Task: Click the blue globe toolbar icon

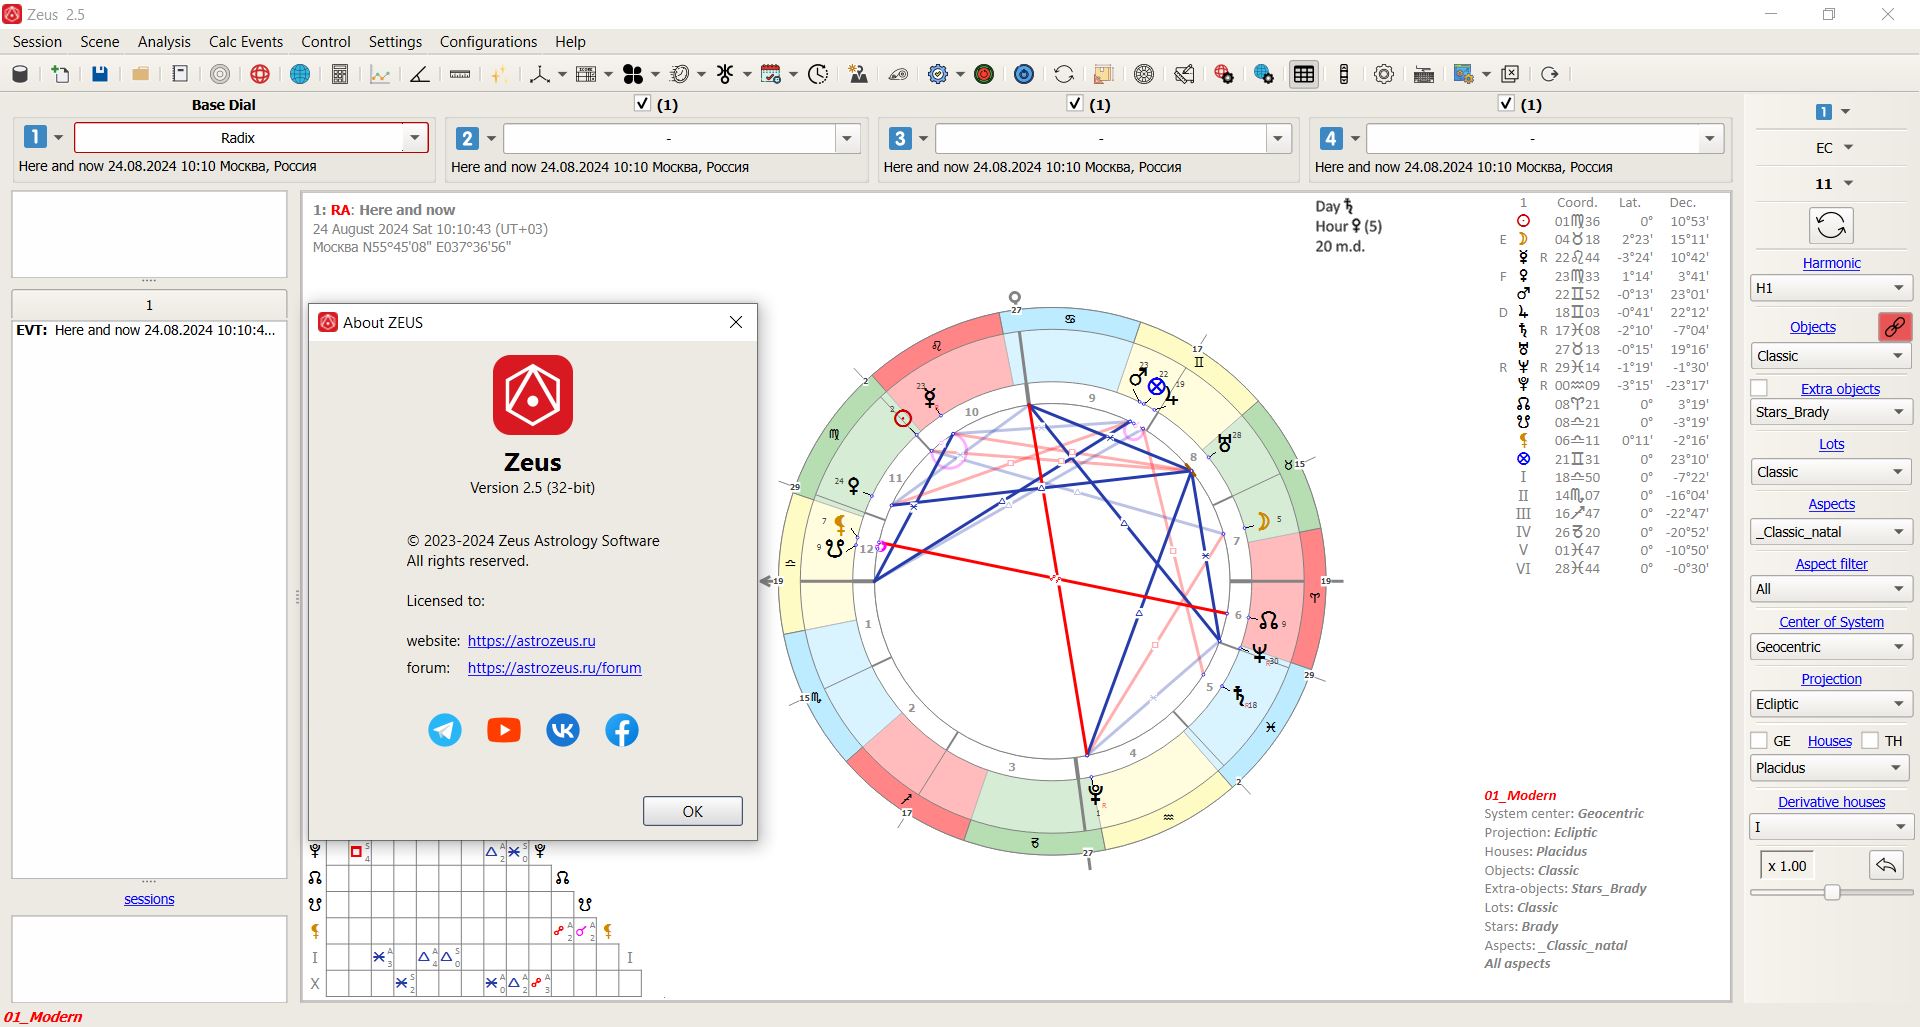Action: 300,74
